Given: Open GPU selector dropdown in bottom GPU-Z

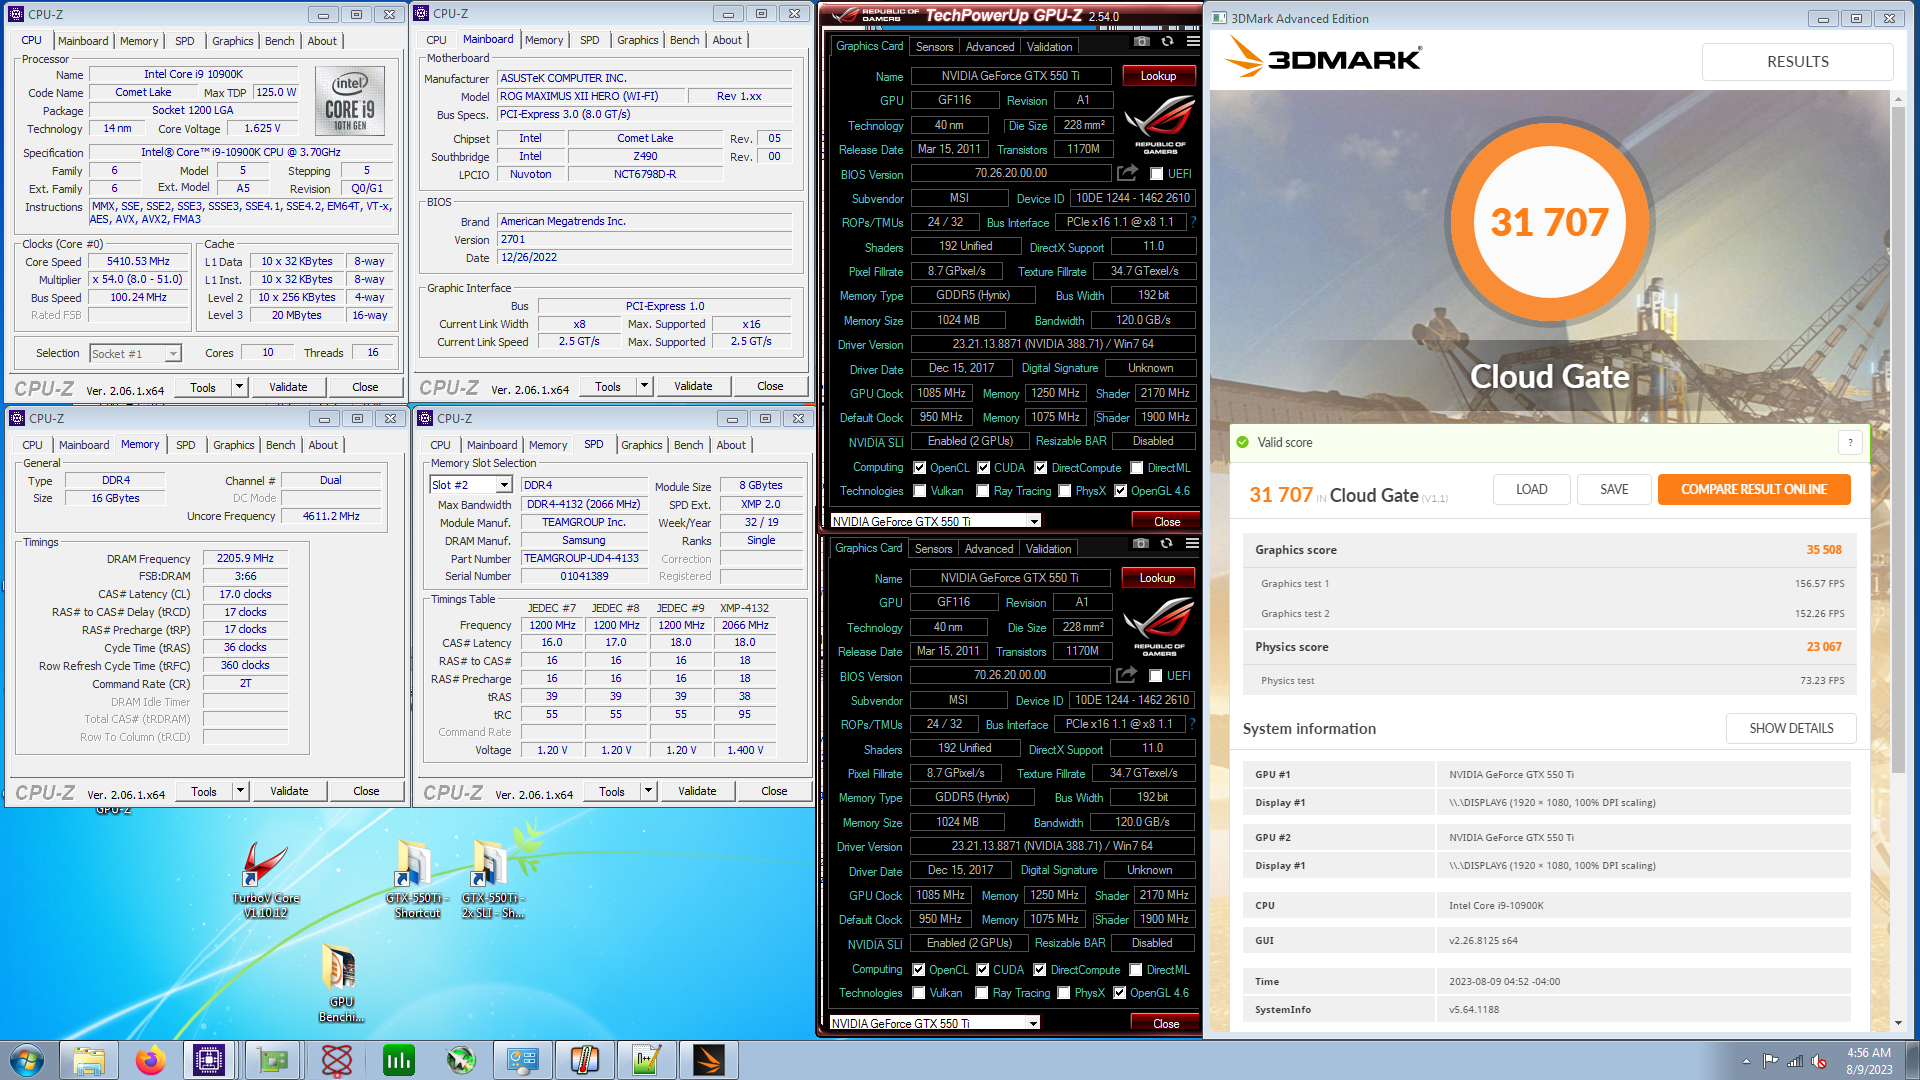Looking at the screenshot, I should (1034, 1023).
